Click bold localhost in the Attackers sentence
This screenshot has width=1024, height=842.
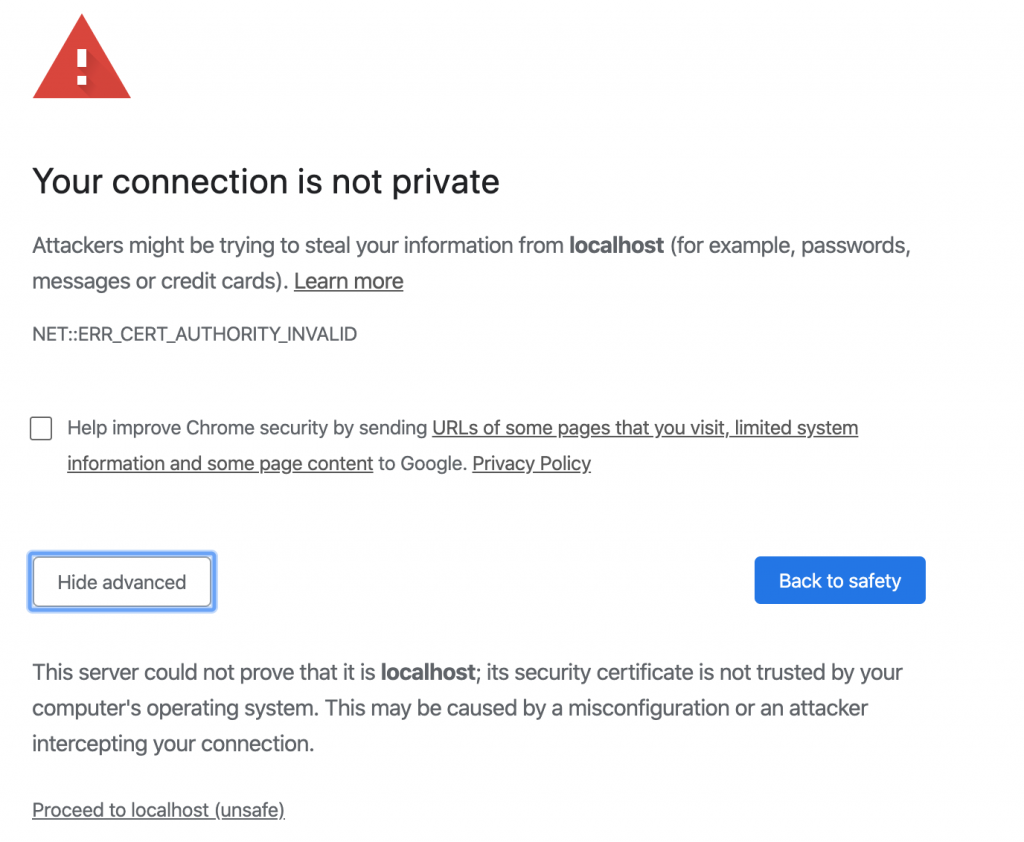coord(616,245)
